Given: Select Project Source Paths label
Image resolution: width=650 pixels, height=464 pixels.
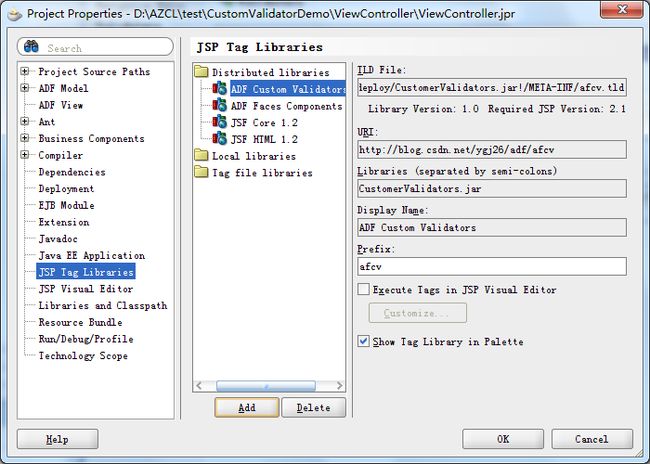Looking at the screenshot, I should 94,72.
